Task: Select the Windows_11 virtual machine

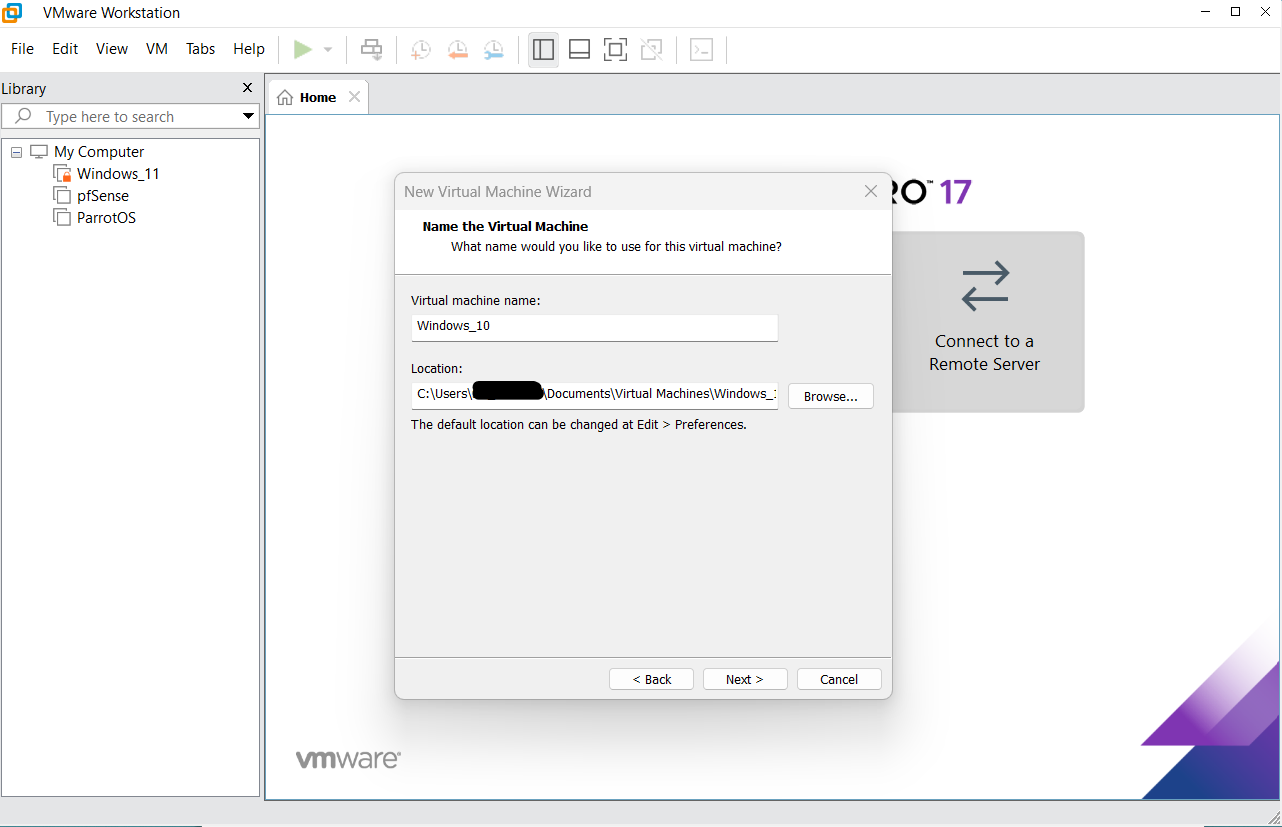Action: coord(118,174)
